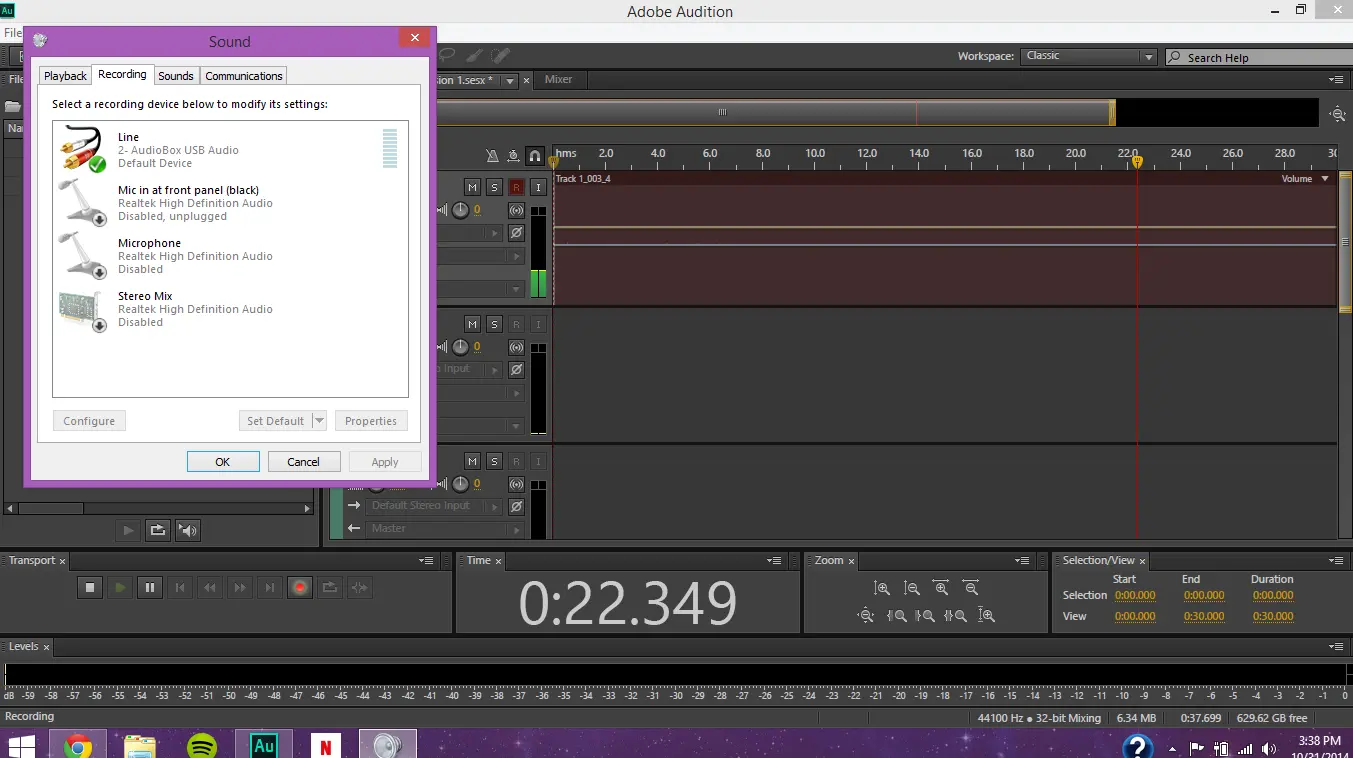Open session tab dropdown arrow
Screen dimensions: 1353x758
[509, 81]
